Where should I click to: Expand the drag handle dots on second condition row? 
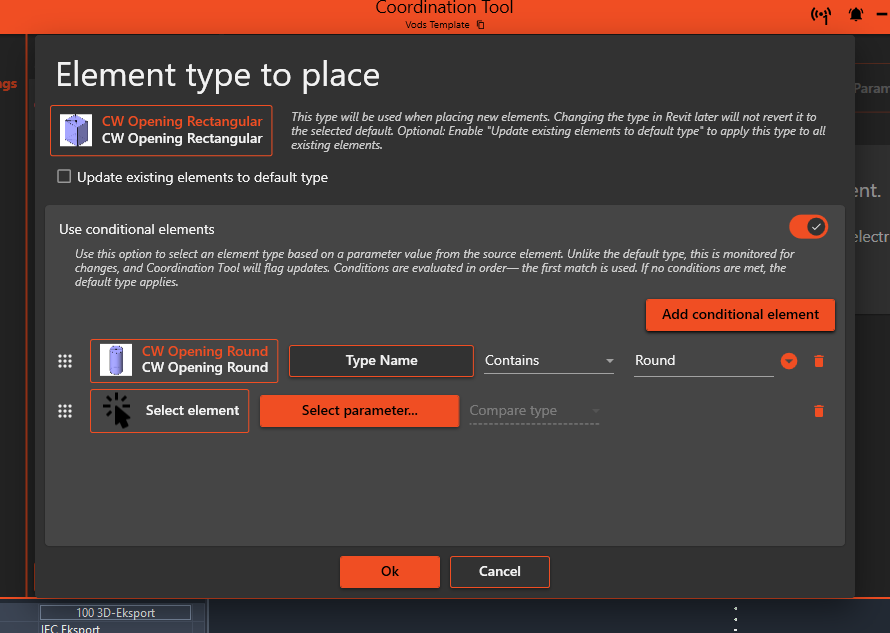pyautogui.click(x=65, y=410)
